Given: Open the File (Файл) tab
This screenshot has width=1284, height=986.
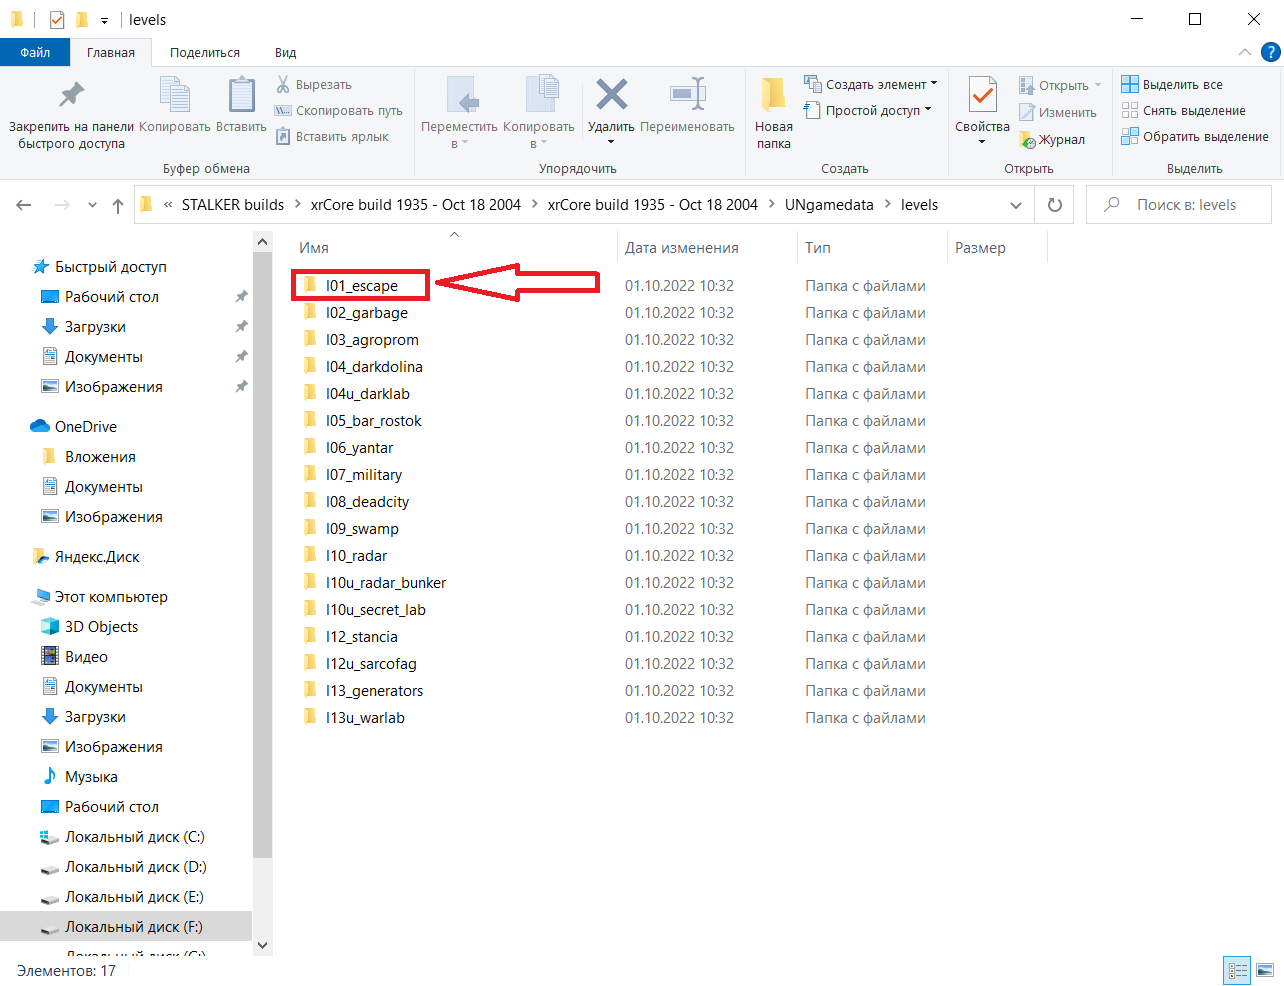Looking at the screenshot, I should point(35,53).
